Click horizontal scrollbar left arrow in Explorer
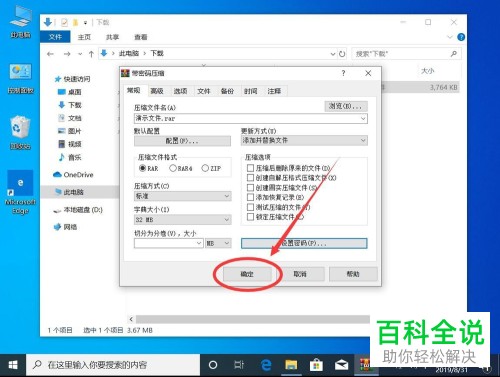This screenshot has width=500, height=377. click(131, 319)
